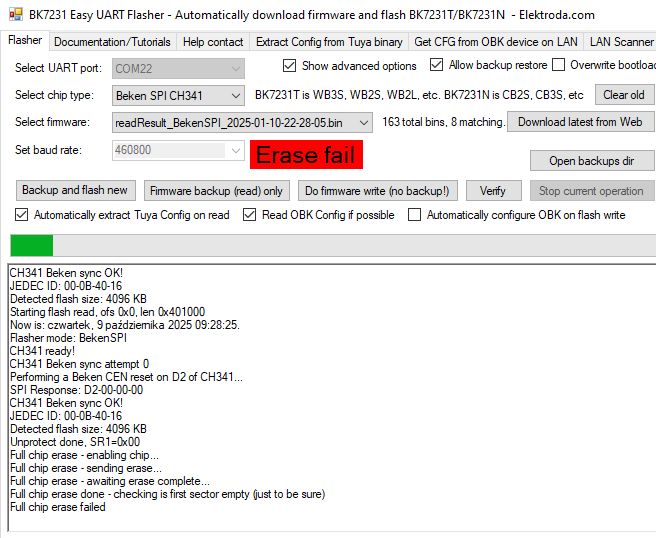This screenshot has height=538, width=656.
Task: Expand the baud rate 460800 dropdown
Action: [x=236, y=150]
